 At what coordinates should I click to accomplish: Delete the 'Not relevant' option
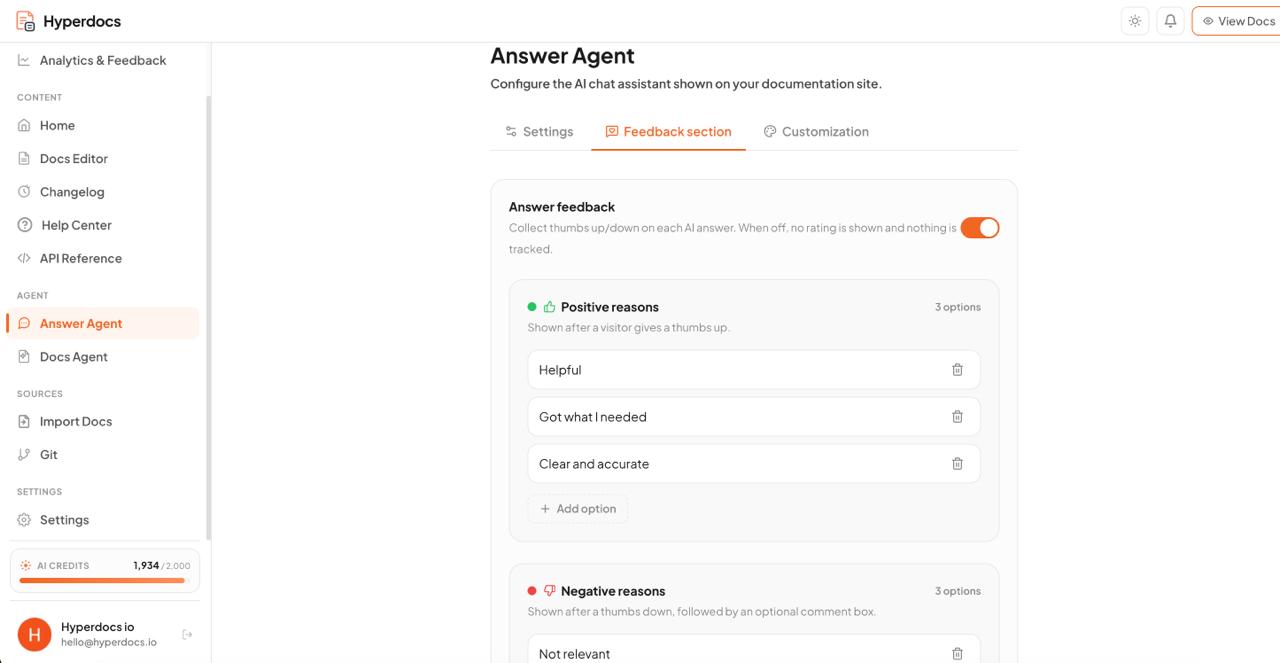[x=957, y=653]
